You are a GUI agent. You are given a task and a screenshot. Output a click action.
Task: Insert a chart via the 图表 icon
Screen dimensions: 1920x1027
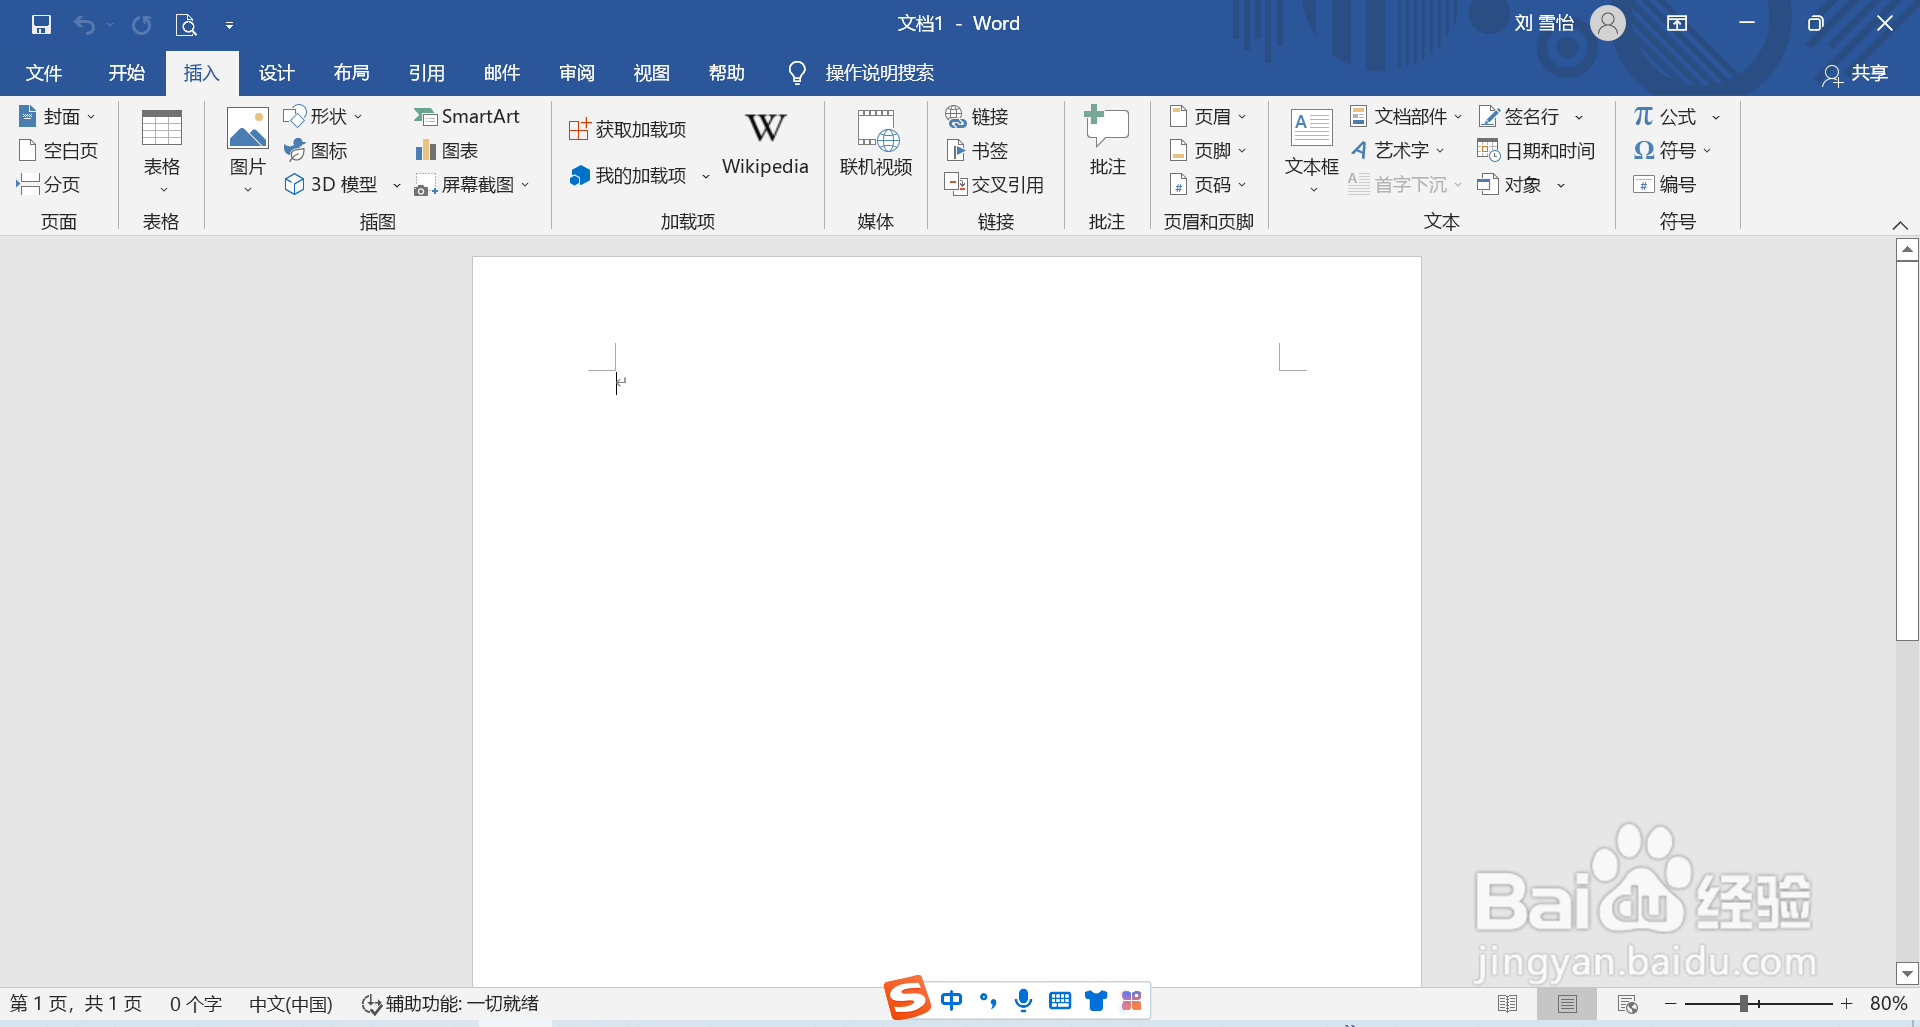447,150
